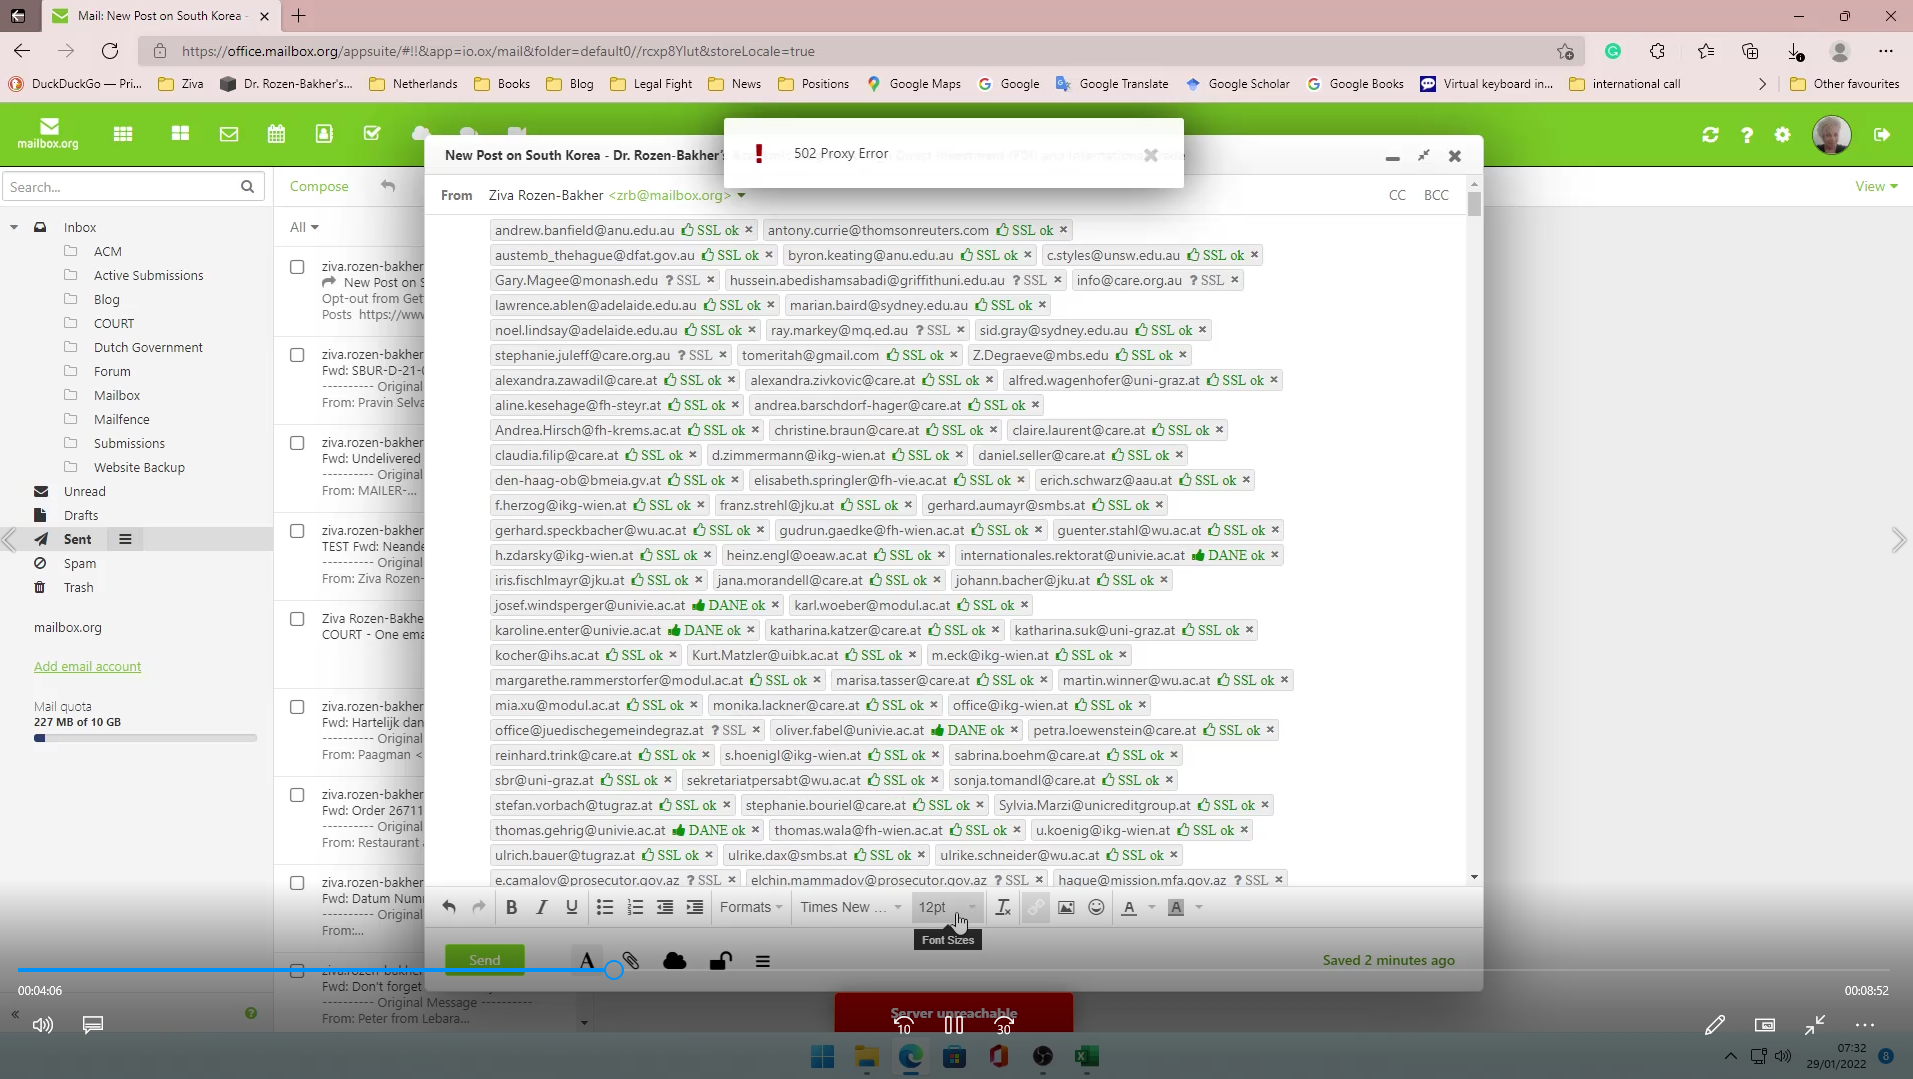Select checkbox for Fwd: Order 26711 message
The width and height of the screenshot is (1913, 1079).
[x=297, y=795]
